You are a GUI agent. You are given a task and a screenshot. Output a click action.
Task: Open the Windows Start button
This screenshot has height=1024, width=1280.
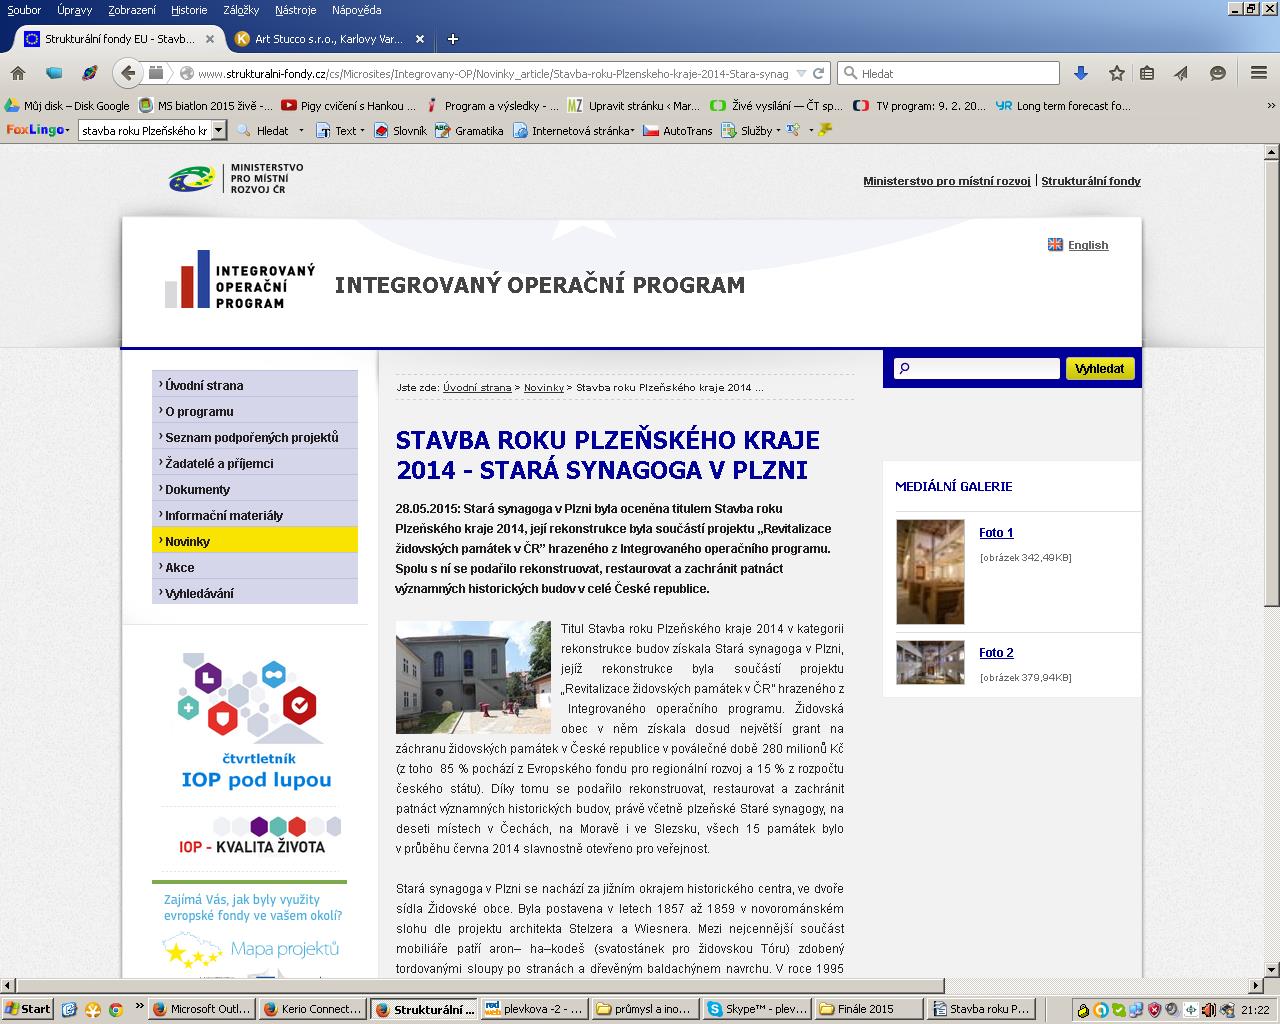pyautogui.click(x=28, y=1009)
